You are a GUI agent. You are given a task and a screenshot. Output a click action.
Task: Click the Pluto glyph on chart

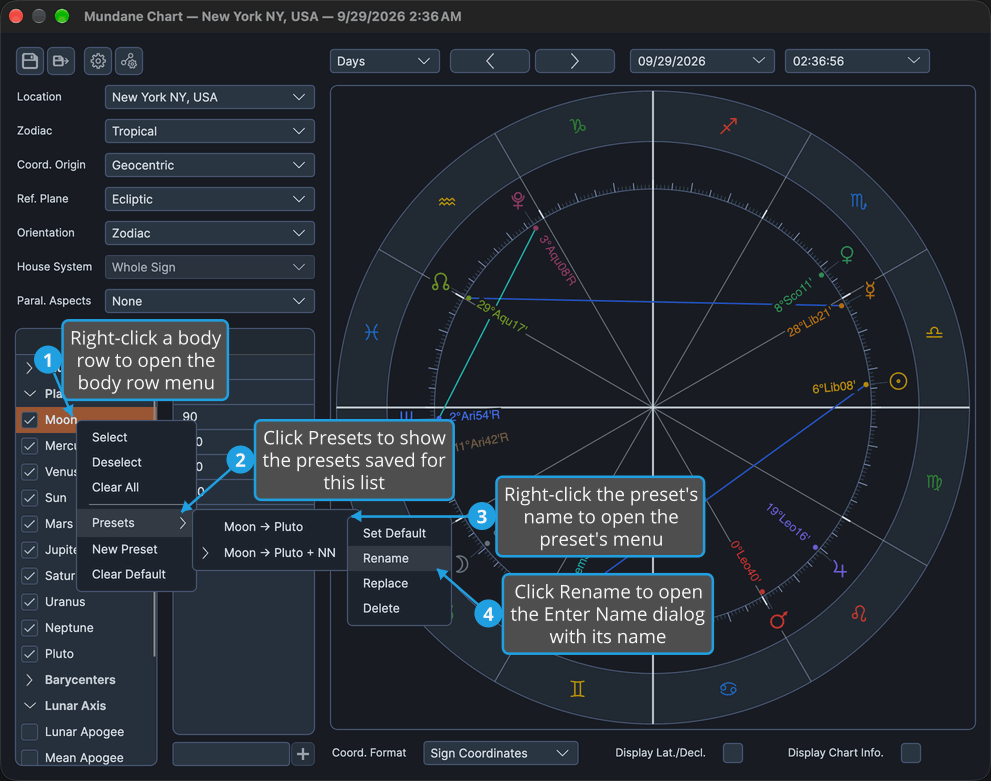point(518,200)
